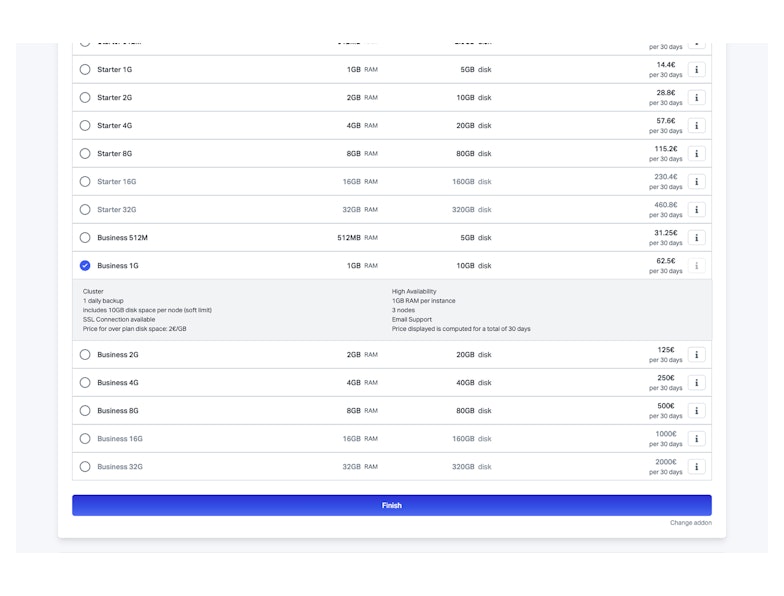Screen dimensions: 784x596
Task: Click info button on Starter 4G row
Action: click(x=697, y=126)
